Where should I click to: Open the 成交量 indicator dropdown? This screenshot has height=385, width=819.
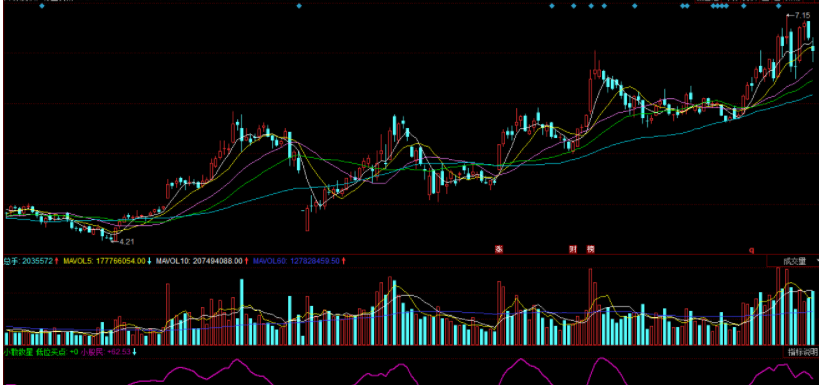pyautogui.click(x=792, y=260)
